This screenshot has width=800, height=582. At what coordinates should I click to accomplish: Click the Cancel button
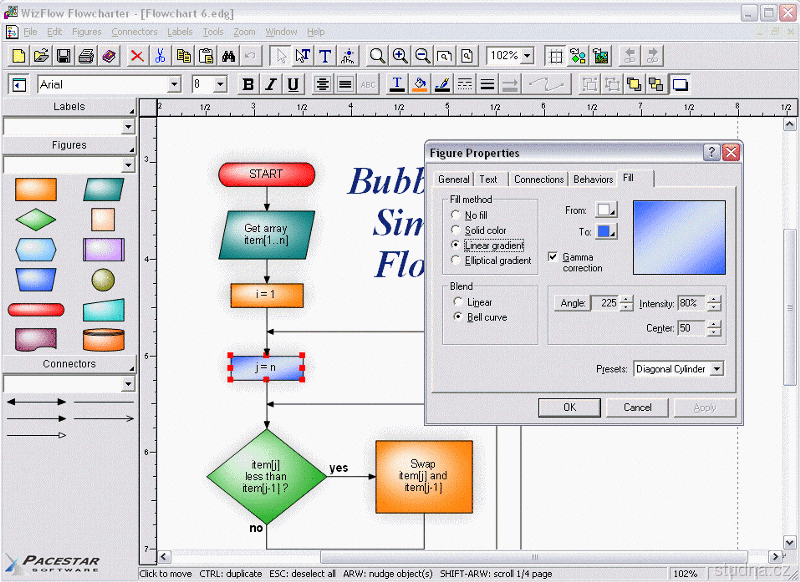(637, 407)
